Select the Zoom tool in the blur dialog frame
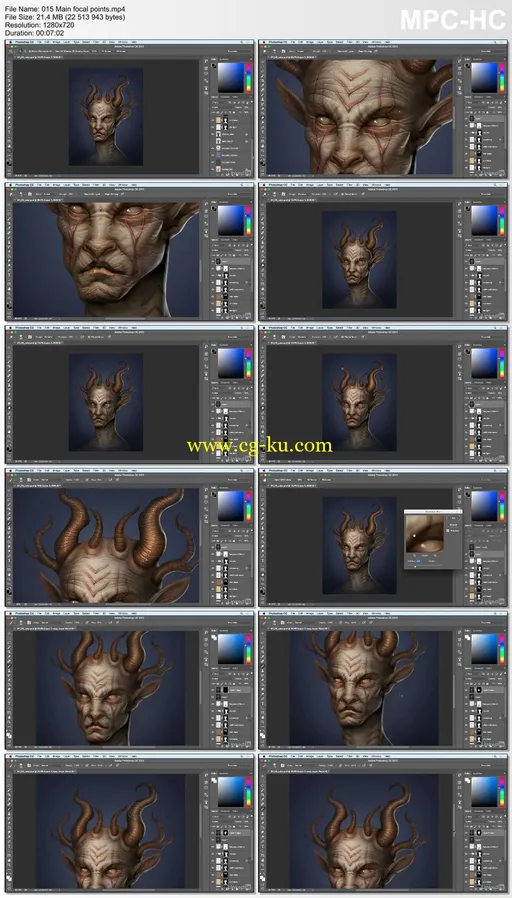512x898 pixels. point(262,579)
